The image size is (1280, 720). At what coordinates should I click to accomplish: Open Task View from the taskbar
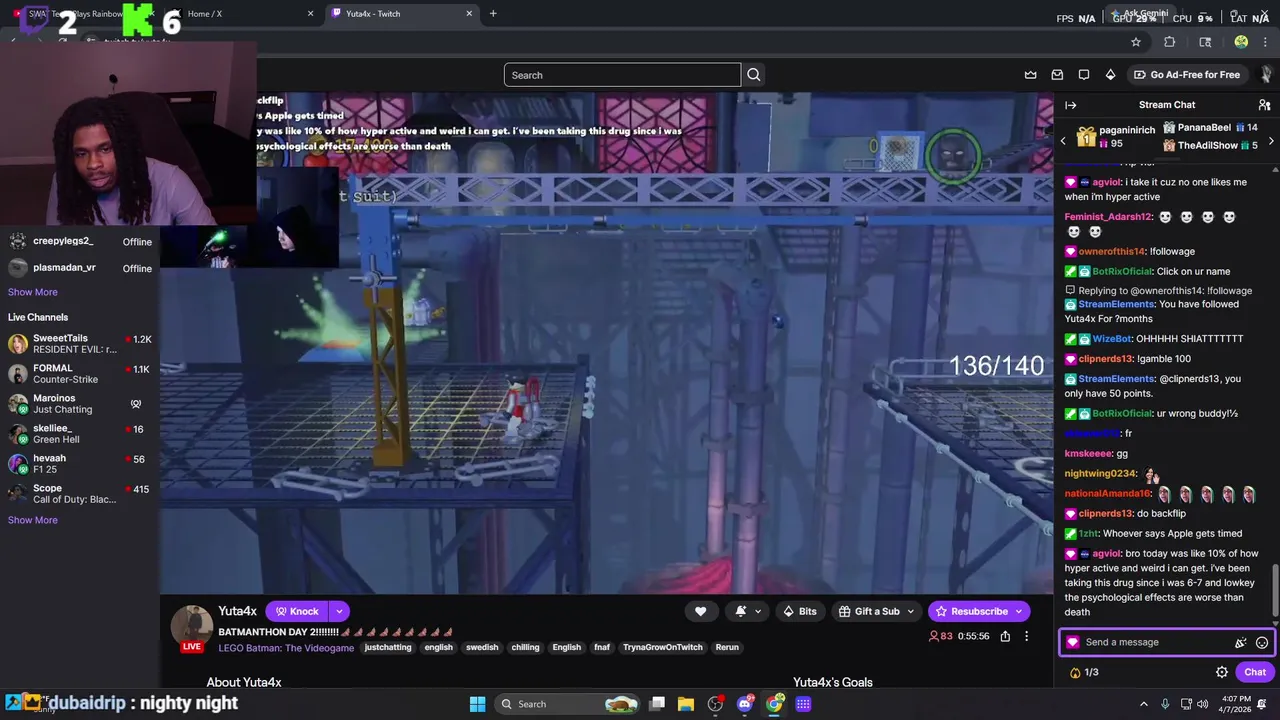pos(657,704)
